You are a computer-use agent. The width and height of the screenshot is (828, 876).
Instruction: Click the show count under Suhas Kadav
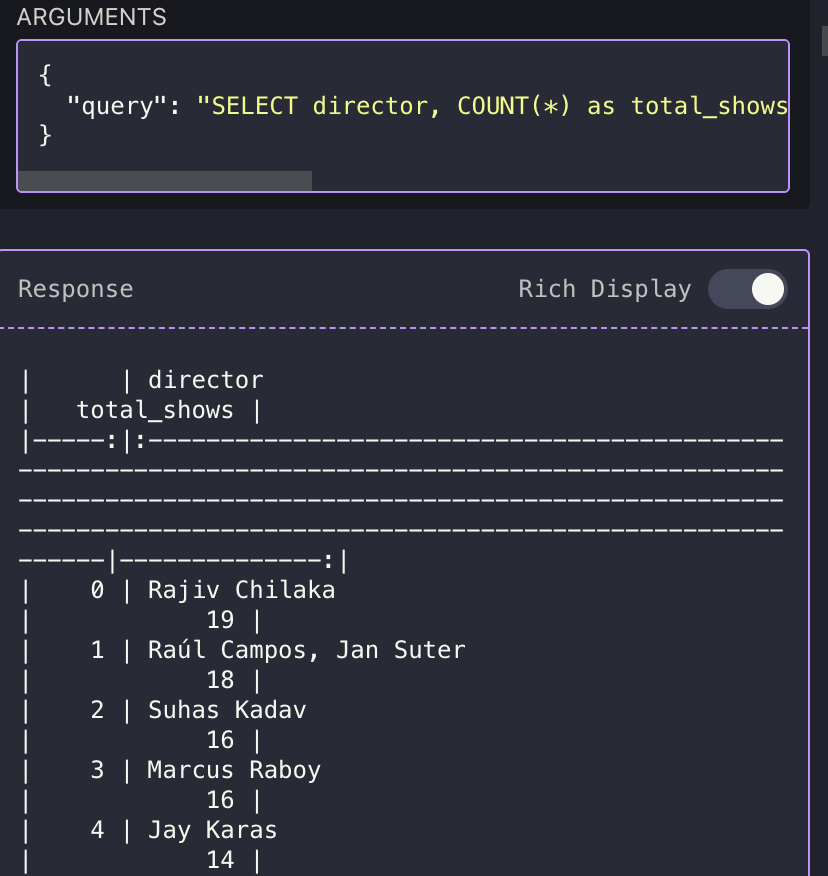tap(220, 740)
